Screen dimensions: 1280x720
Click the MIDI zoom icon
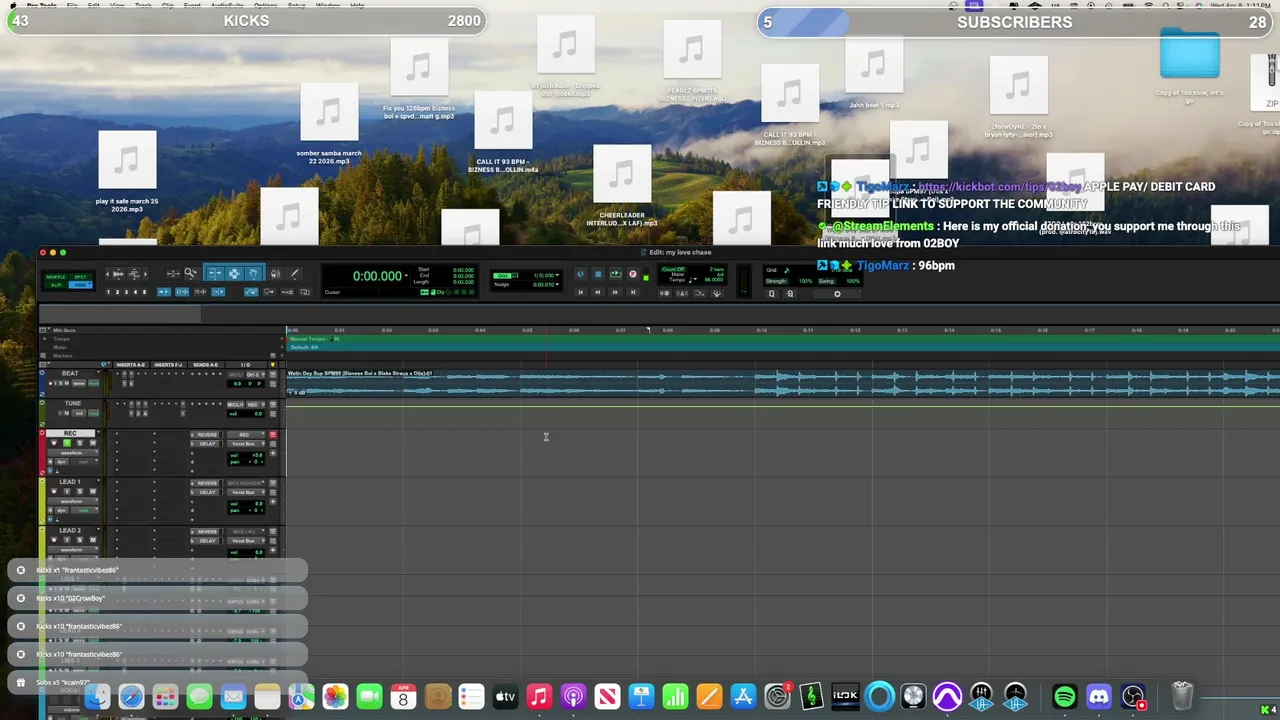pos(134,274)
